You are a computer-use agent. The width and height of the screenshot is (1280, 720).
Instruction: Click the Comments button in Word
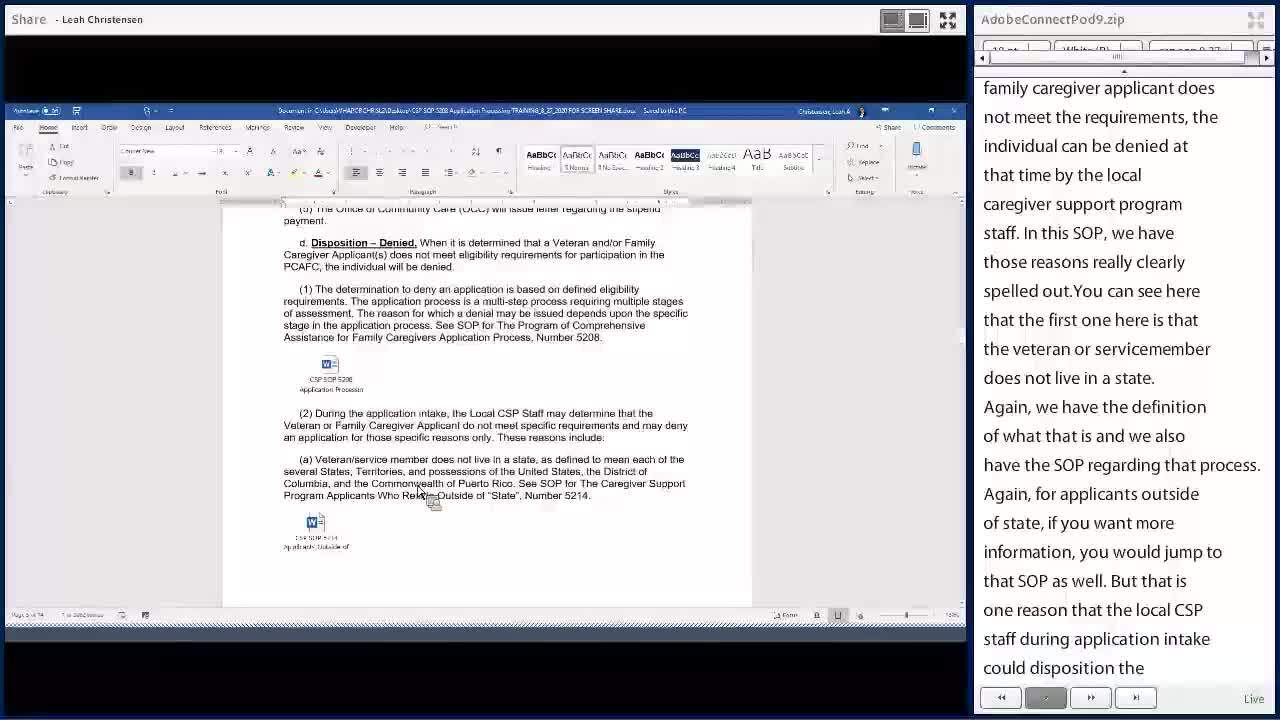coord(937,128)
